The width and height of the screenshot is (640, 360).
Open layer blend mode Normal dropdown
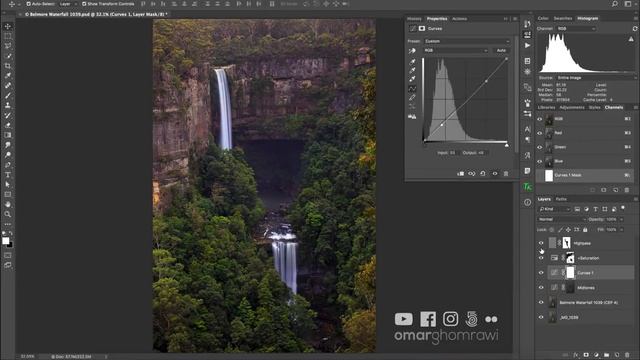point(562,219)
